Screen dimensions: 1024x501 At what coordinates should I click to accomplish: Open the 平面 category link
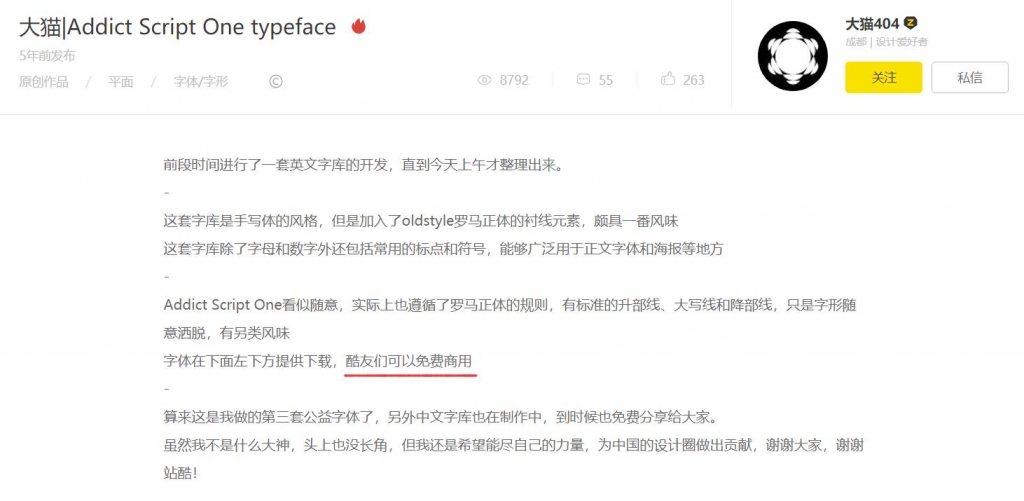[121, 82]
